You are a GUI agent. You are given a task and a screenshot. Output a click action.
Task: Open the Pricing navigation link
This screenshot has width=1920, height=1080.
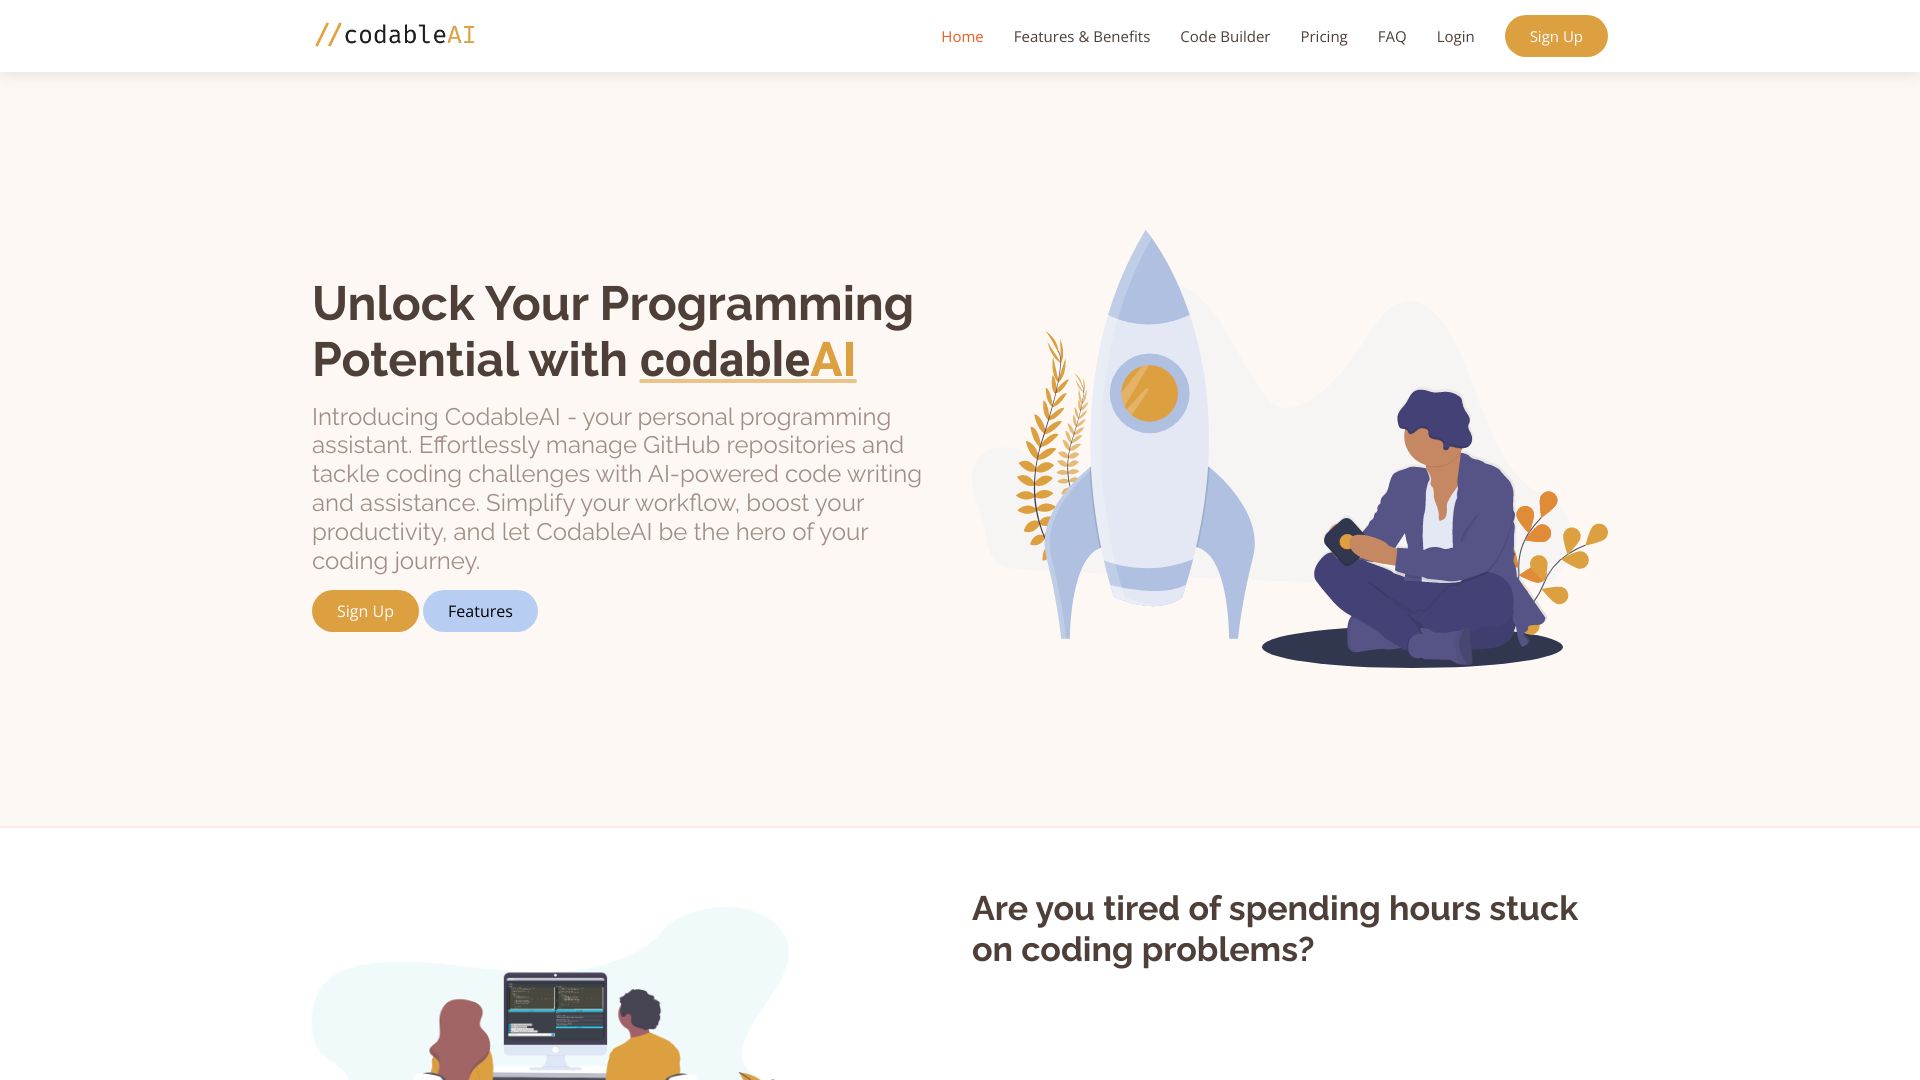click(x=1324, y=36)
